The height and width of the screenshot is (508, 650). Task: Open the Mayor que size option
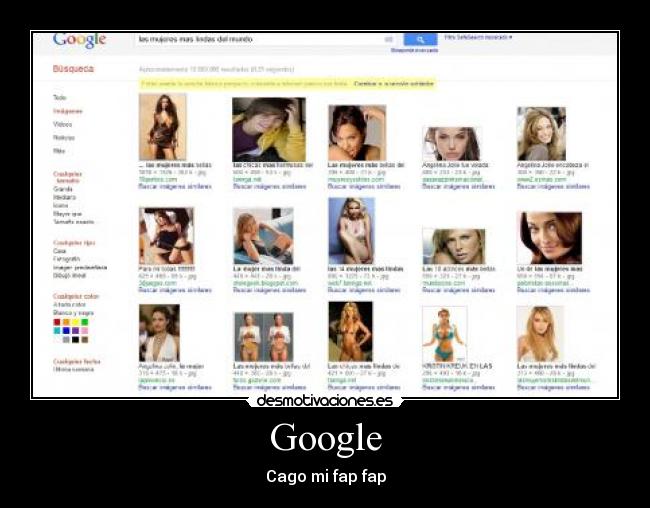67,214
